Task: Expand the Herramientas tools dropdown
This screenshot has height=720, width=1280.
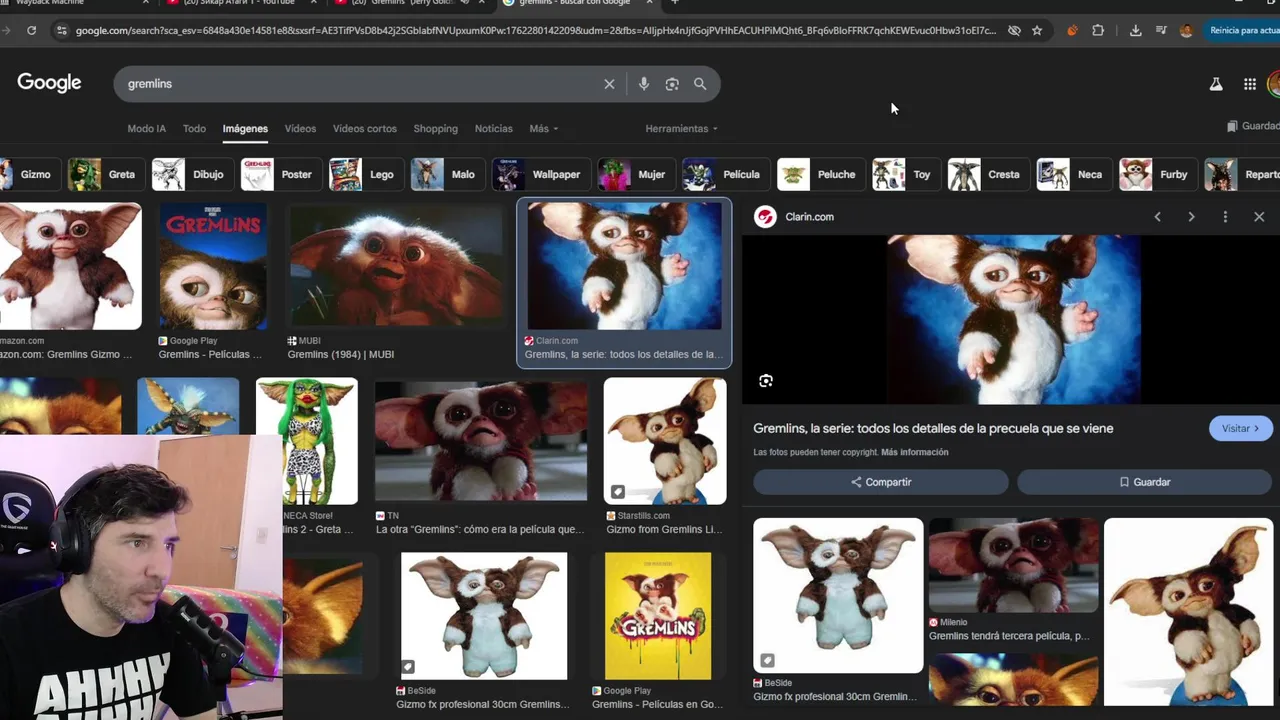Action: pyautogui.click(x=682, y=129)
